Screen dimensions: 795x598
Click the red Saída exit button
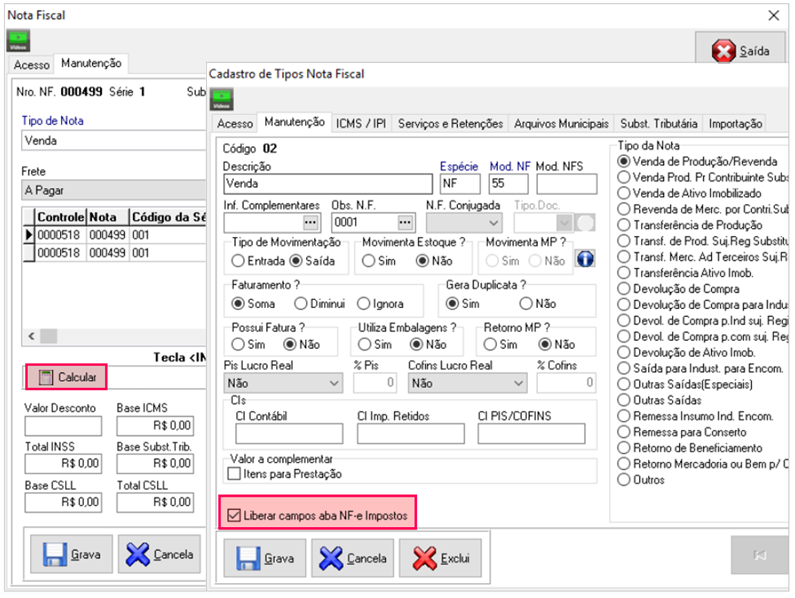tap(740, 50)
